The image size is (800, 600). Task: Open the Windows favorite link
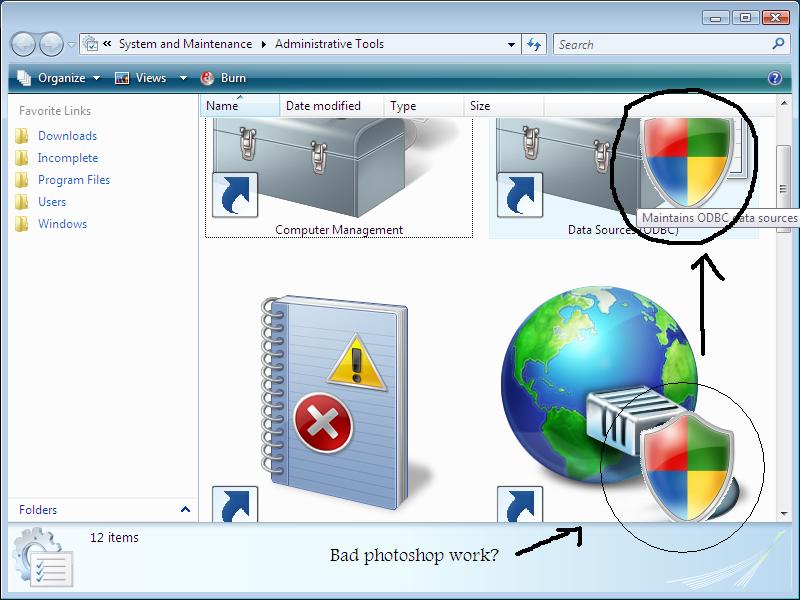point(62,223)
